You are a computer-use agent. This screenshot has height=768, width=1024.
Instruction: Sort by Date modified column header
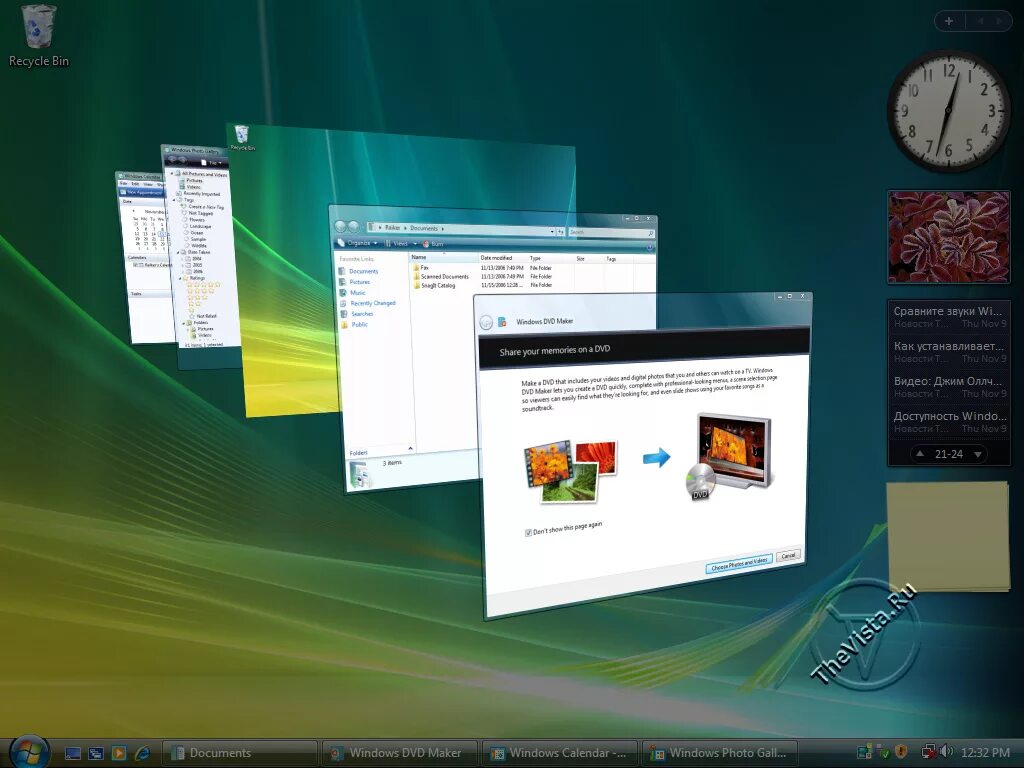(503, 258)
